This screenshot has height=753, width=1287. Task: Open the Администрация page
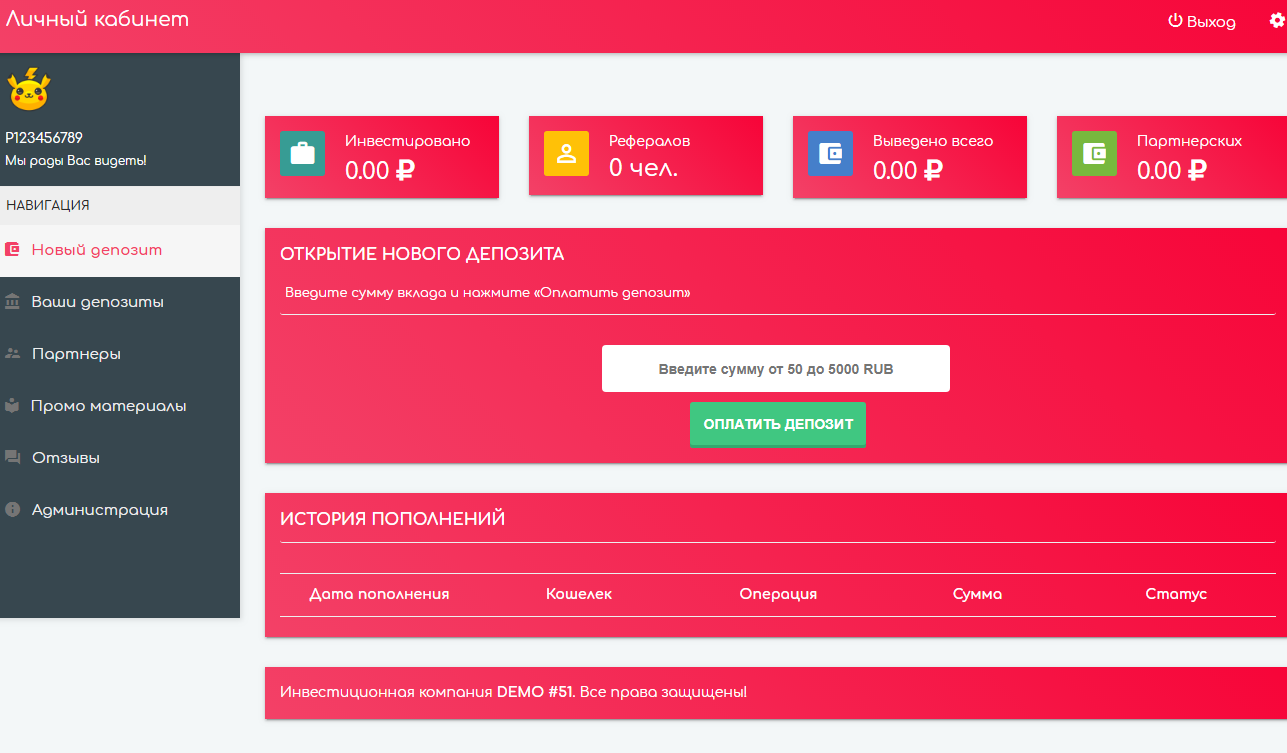click(x=120, y=510)
